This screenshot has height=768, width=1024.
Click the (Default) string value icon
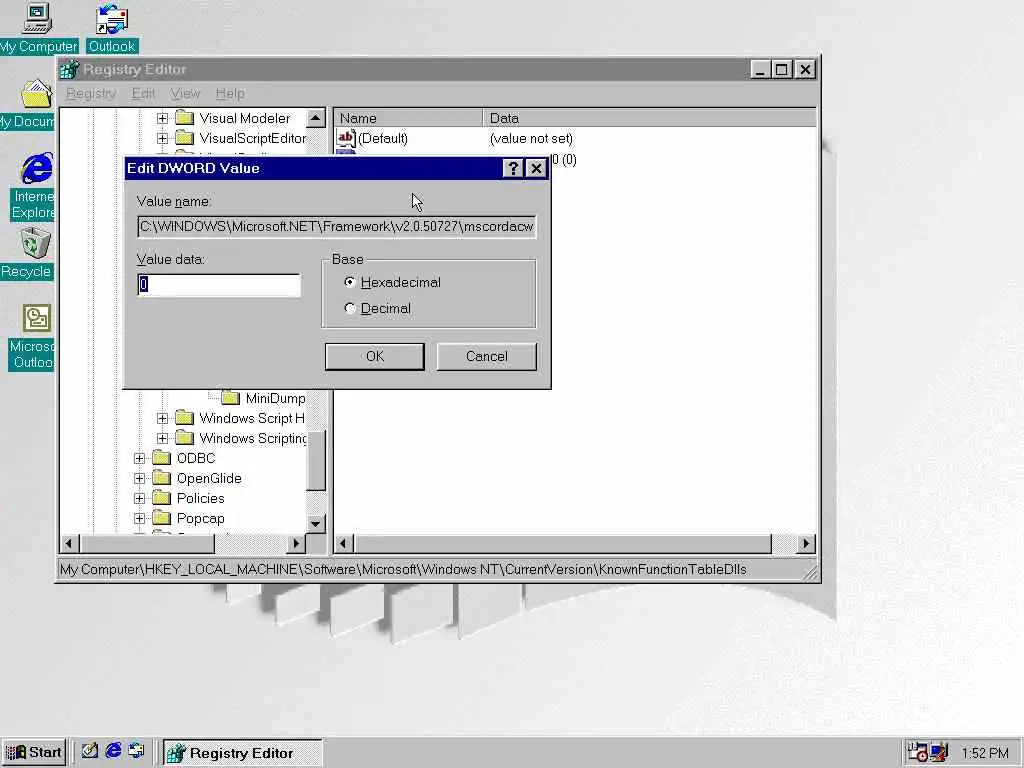346,138
